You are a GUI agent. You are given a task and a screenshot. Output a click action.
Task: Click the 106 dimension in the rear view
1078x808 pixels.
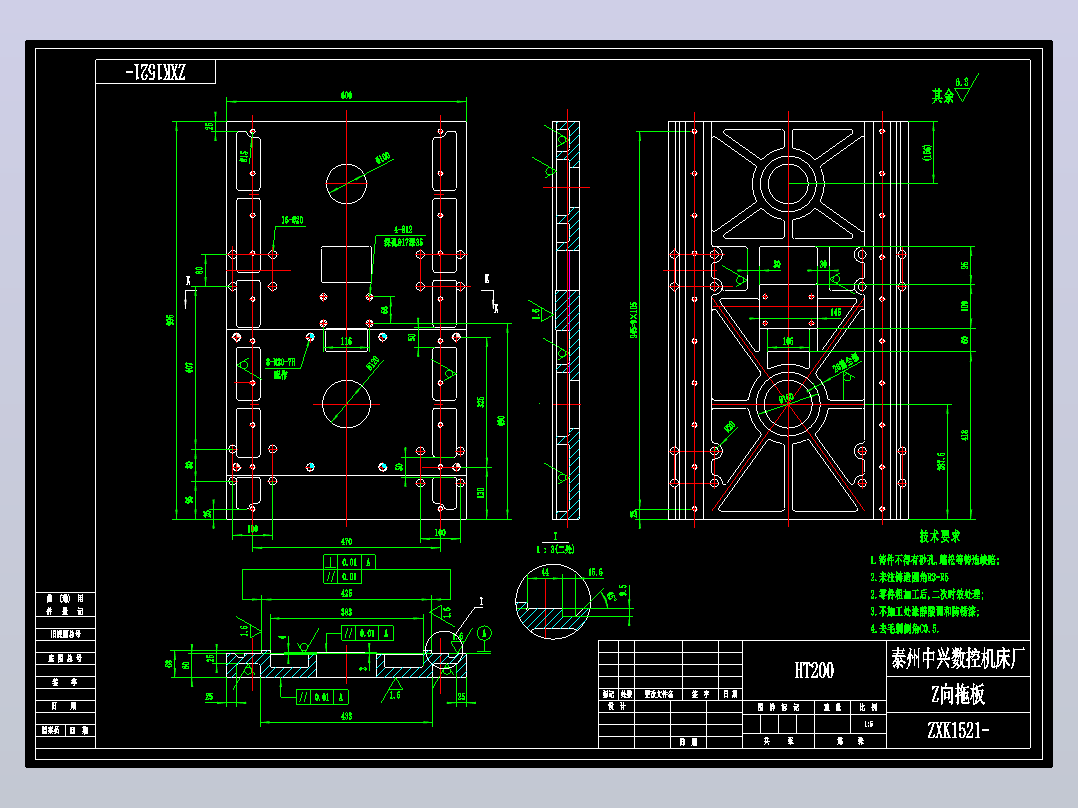click(789, 341)
